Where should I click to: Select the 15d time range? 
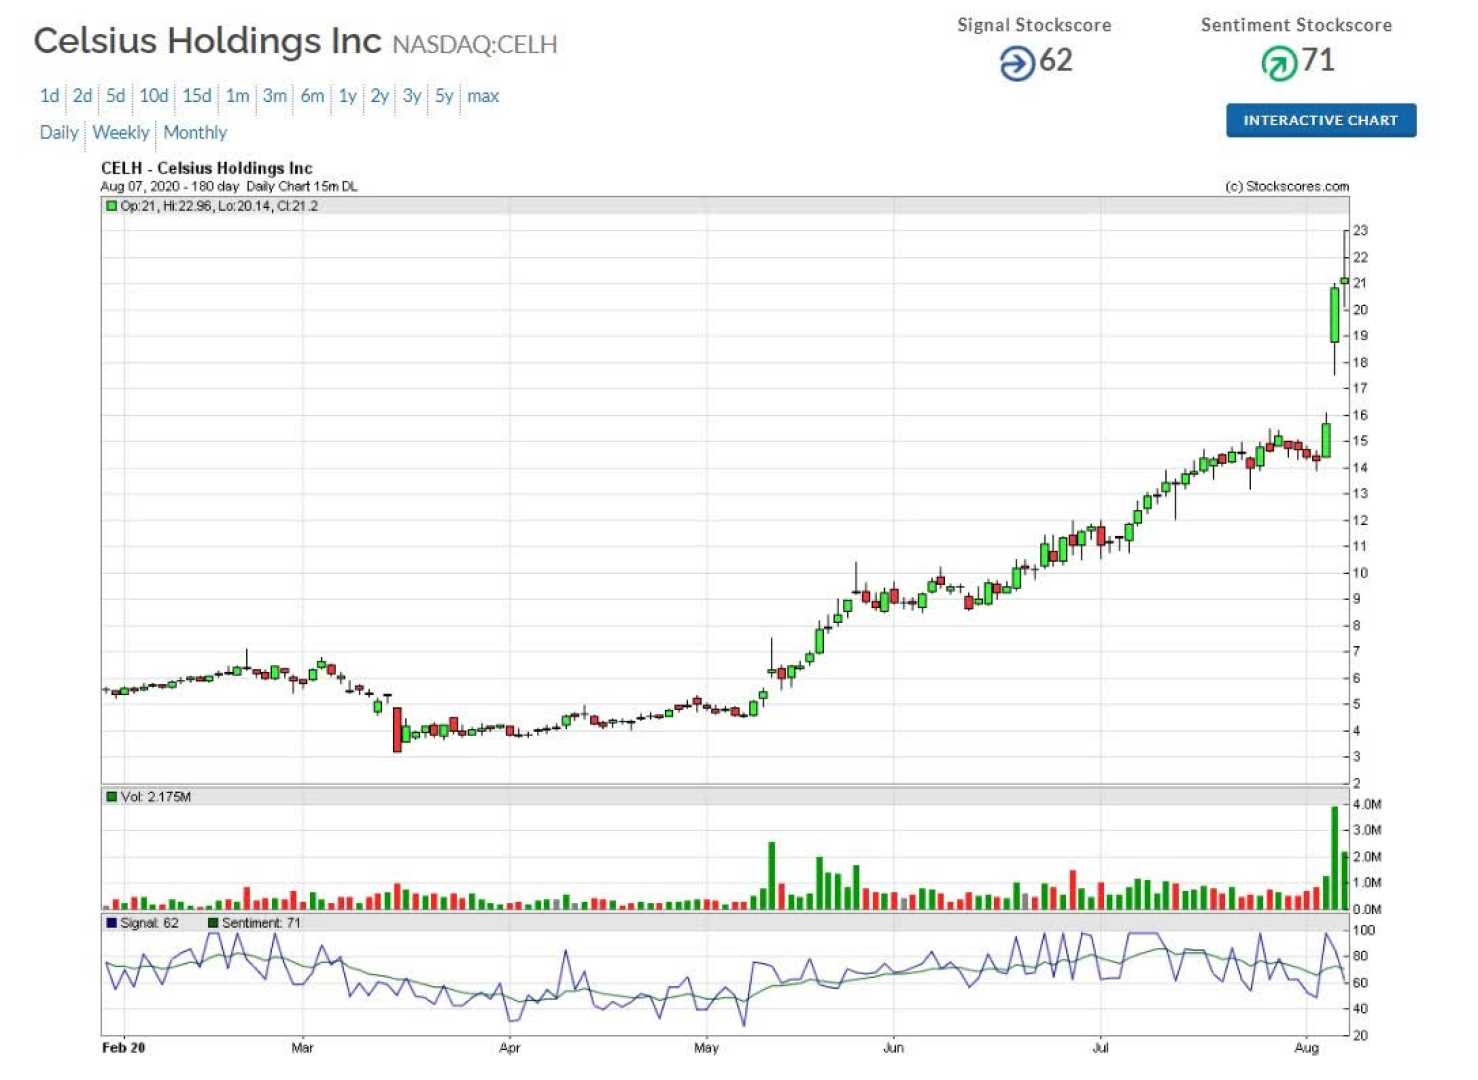[196, 96]
